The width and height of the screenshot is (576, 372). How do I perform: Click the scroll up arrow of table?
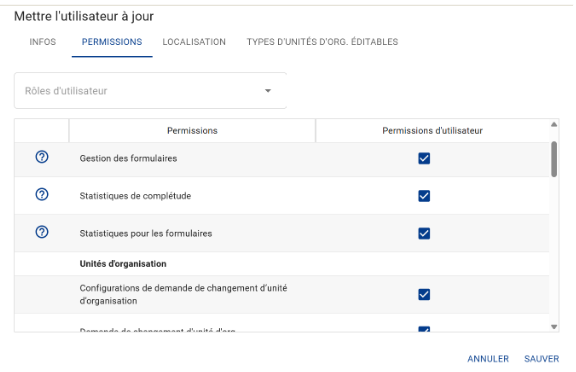point(554,124)
